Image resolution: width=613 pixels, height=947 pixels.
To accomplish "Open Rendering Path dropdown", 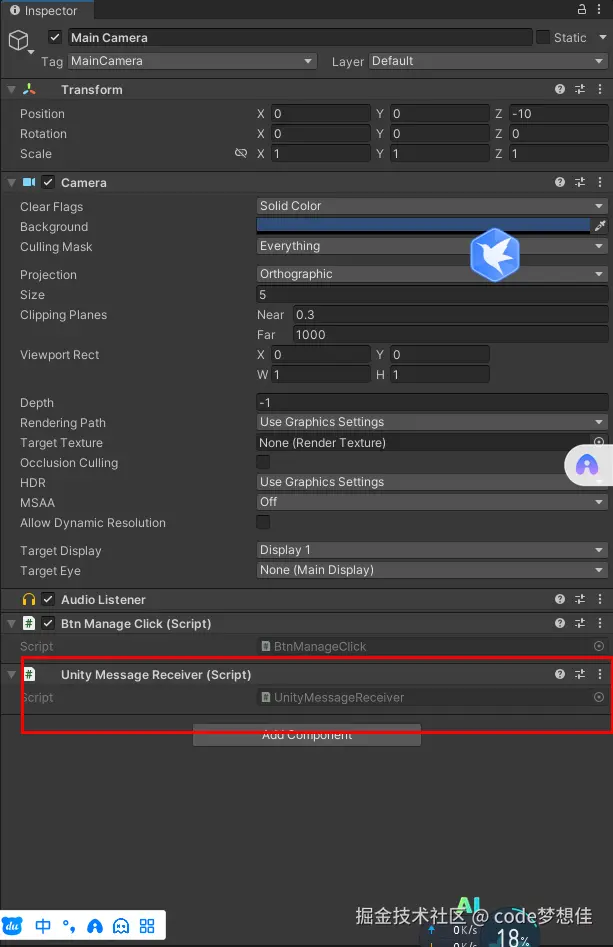I will click(x=432, y=422).
